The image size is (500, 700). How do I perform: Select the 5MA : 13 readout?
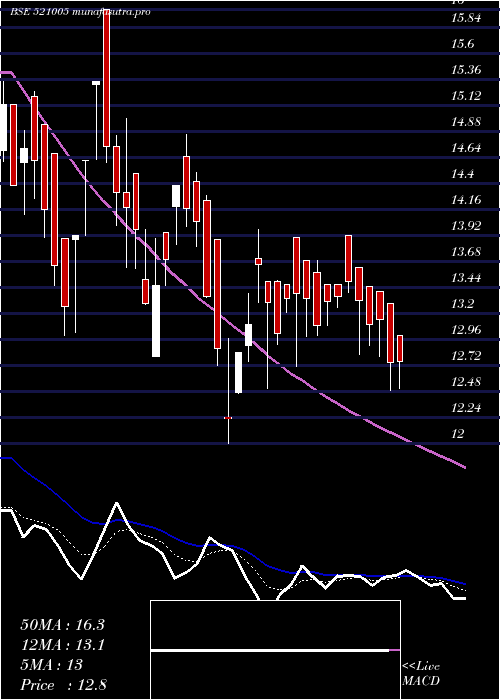click(52, 665)
